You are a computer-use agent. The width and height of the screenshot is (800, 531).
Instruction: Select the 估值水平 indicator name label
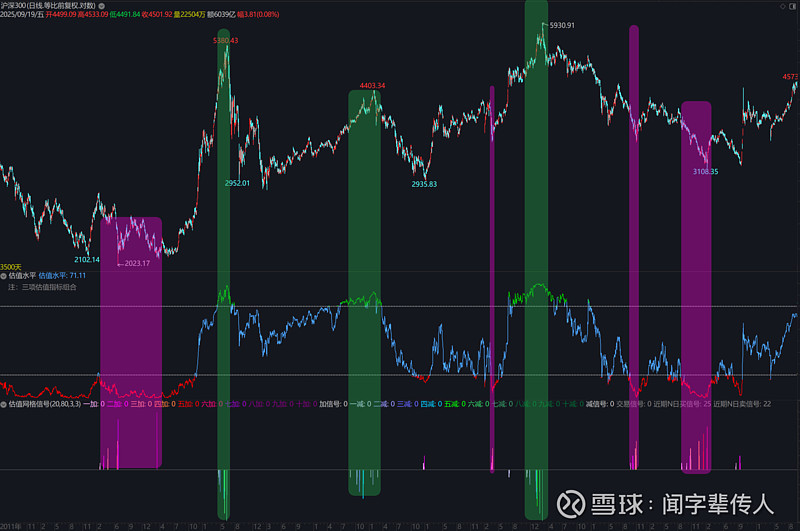coord(22,276)
